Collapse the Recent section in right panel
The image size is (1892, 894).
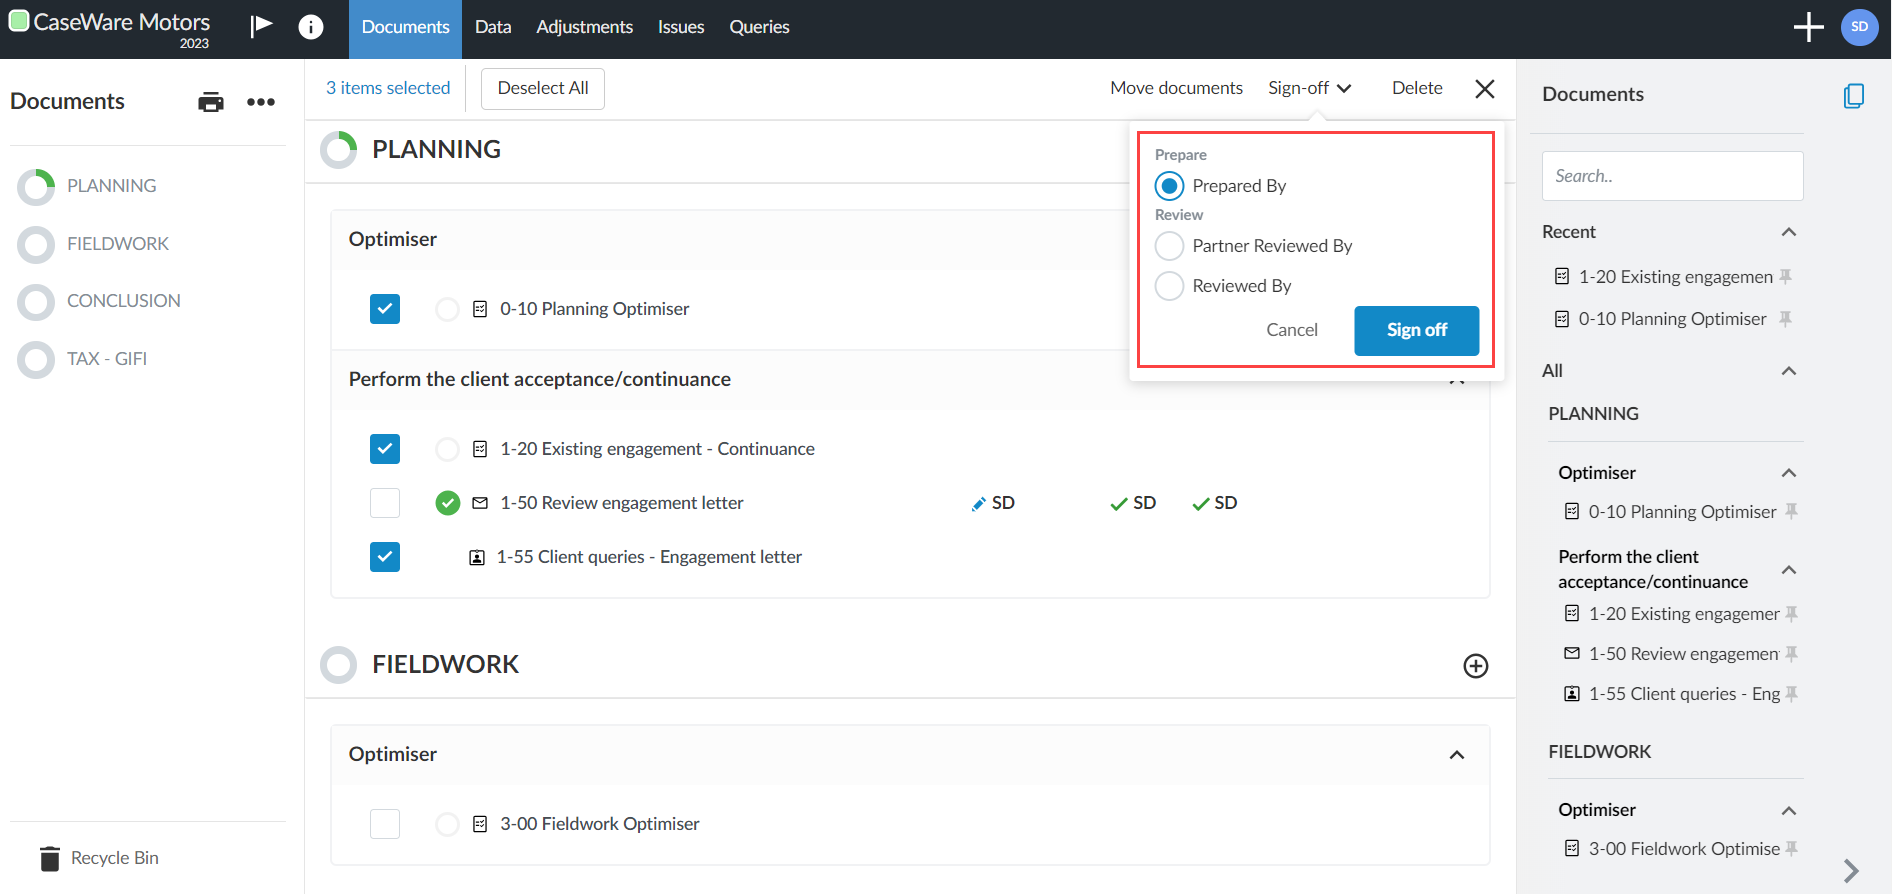(1789, 232)
